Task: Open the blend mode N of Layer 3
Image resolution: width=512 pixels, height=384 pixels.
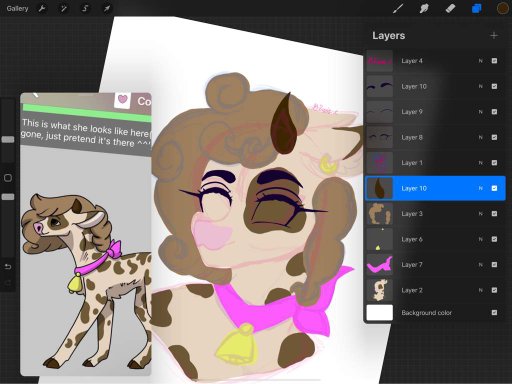Action: coord(480,214)
